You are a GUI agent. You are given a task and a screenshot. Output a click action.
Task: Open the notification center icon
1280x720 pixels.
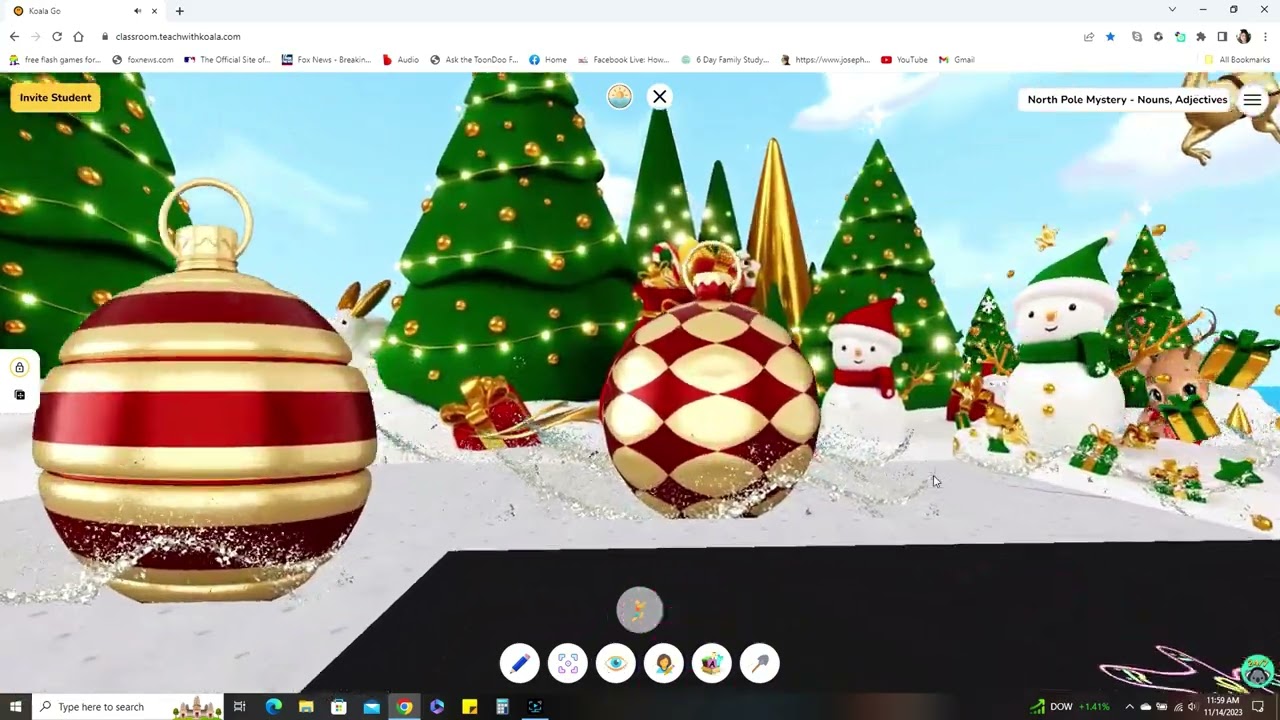[x=1258, y=707]
